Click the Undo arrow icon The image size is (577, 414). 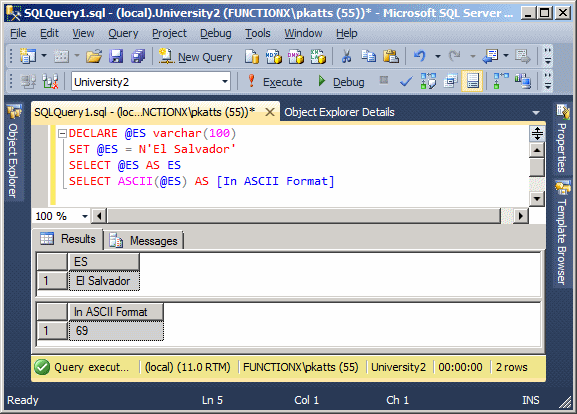point(420,57)
